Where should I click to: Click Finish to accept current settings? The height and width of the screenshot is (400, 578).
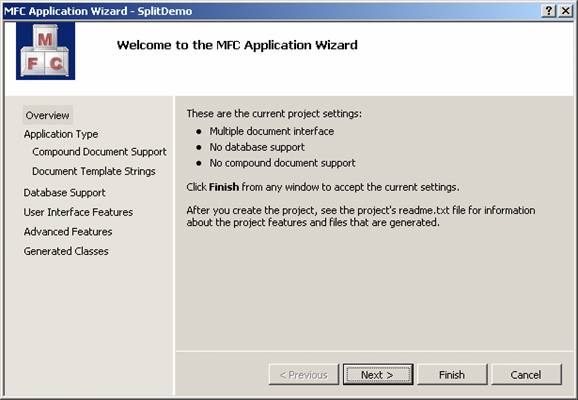[452, 375]
